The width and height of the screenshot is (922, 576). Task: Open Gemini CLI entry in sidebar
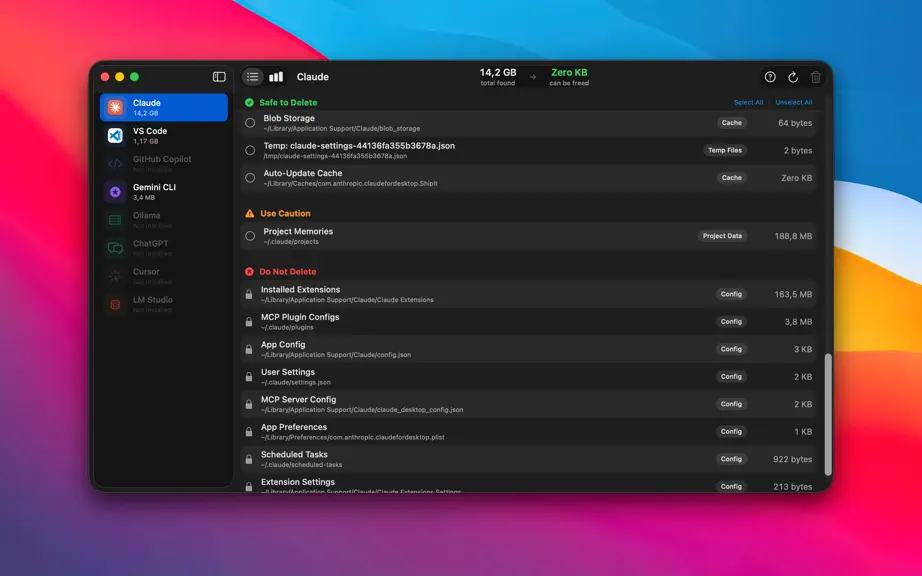pyautogui.click(x=163, y=192)
